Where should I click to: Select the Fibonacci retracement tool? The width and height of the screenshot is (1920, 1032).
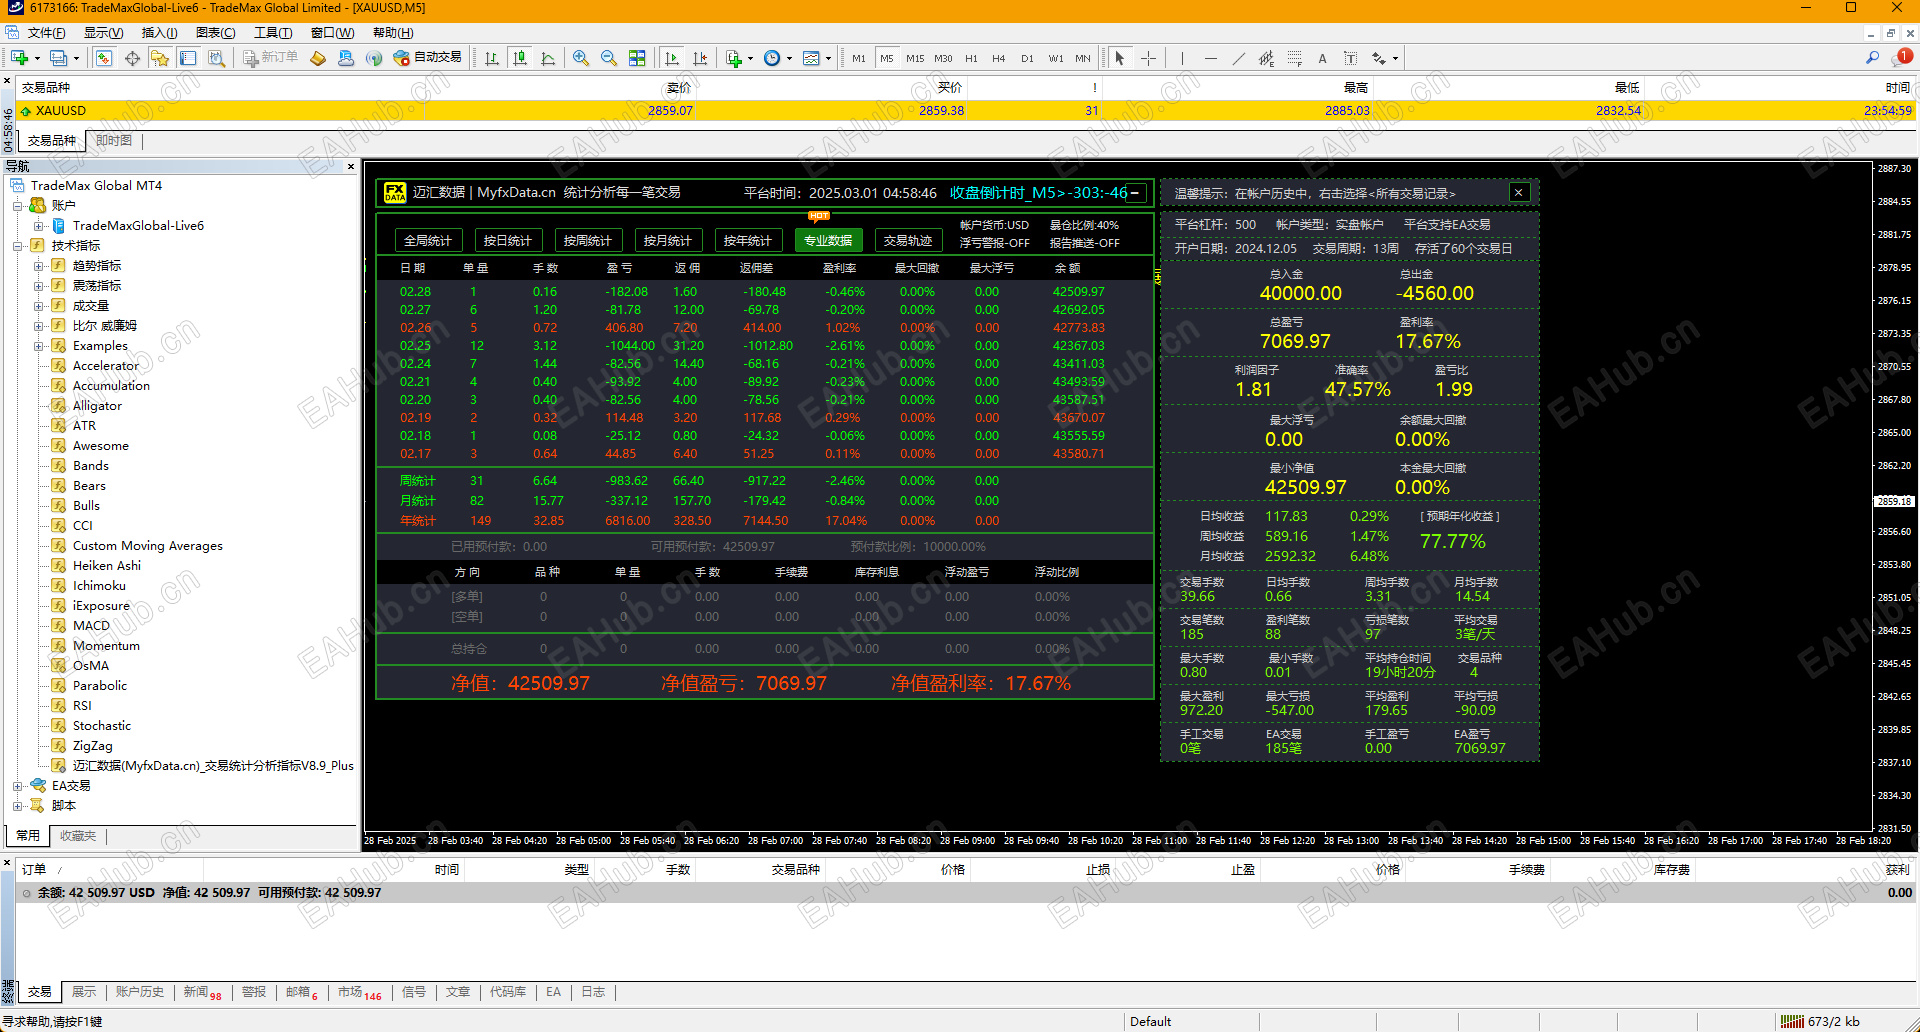coord(1295,58)
